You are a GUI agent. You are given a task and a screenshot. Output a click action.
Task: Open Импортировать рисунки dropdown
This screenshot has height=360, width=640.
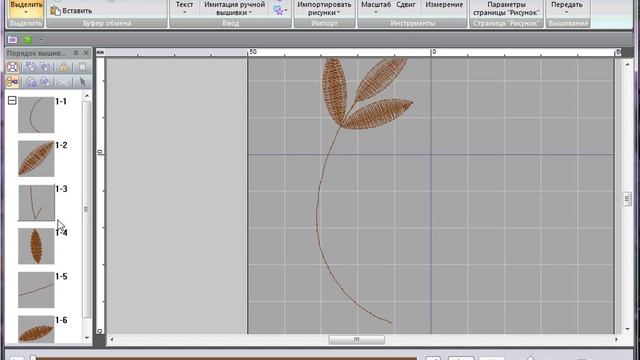324,8
